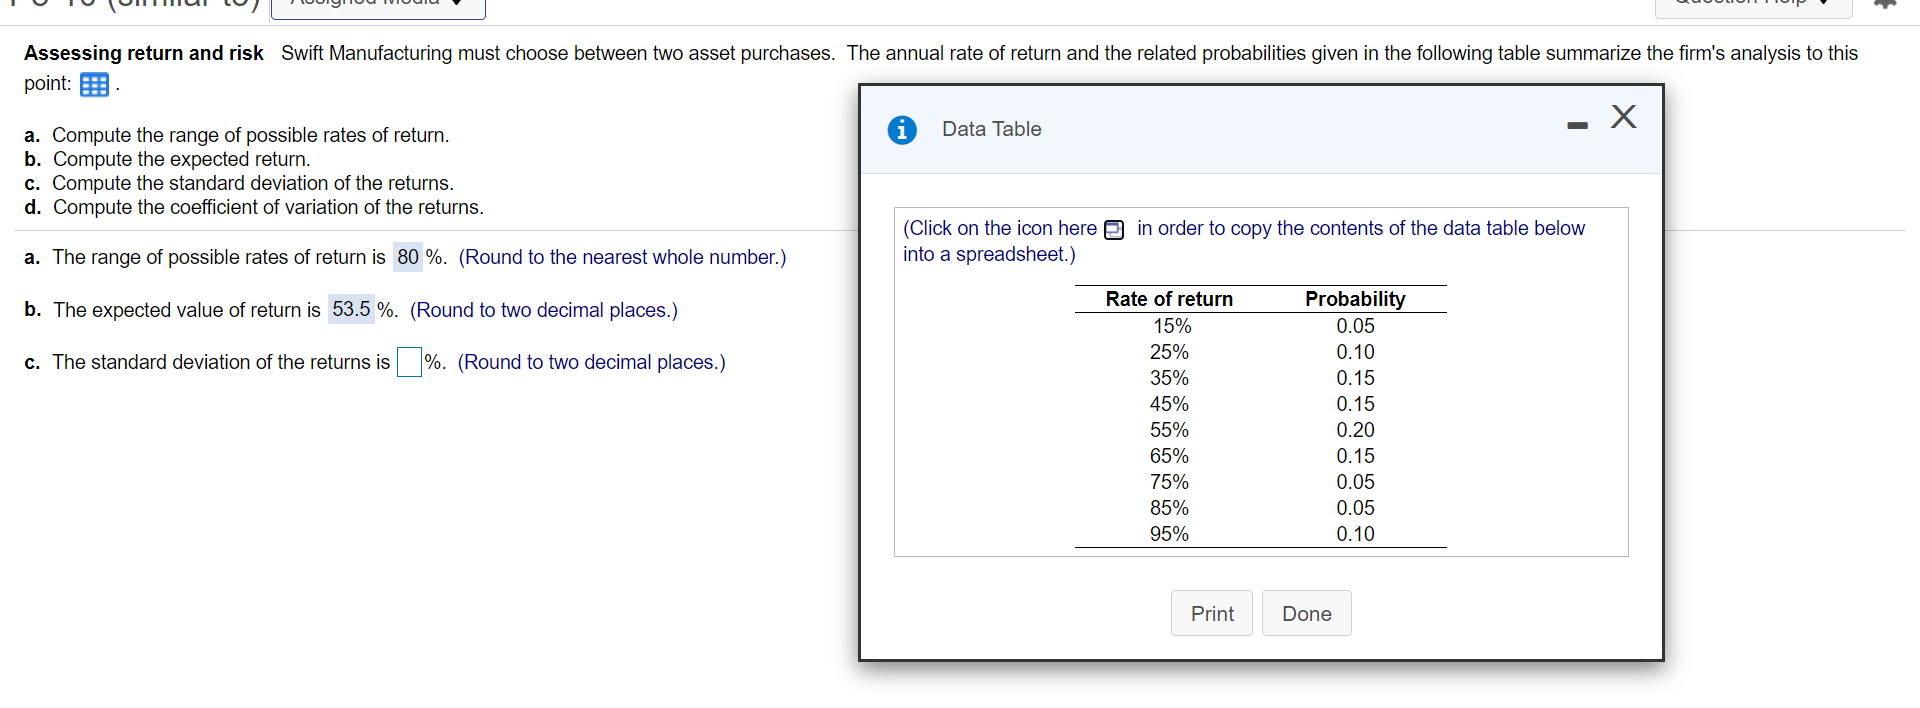
Task: Open the Question Help dropdown
Action: point(1753,5)
